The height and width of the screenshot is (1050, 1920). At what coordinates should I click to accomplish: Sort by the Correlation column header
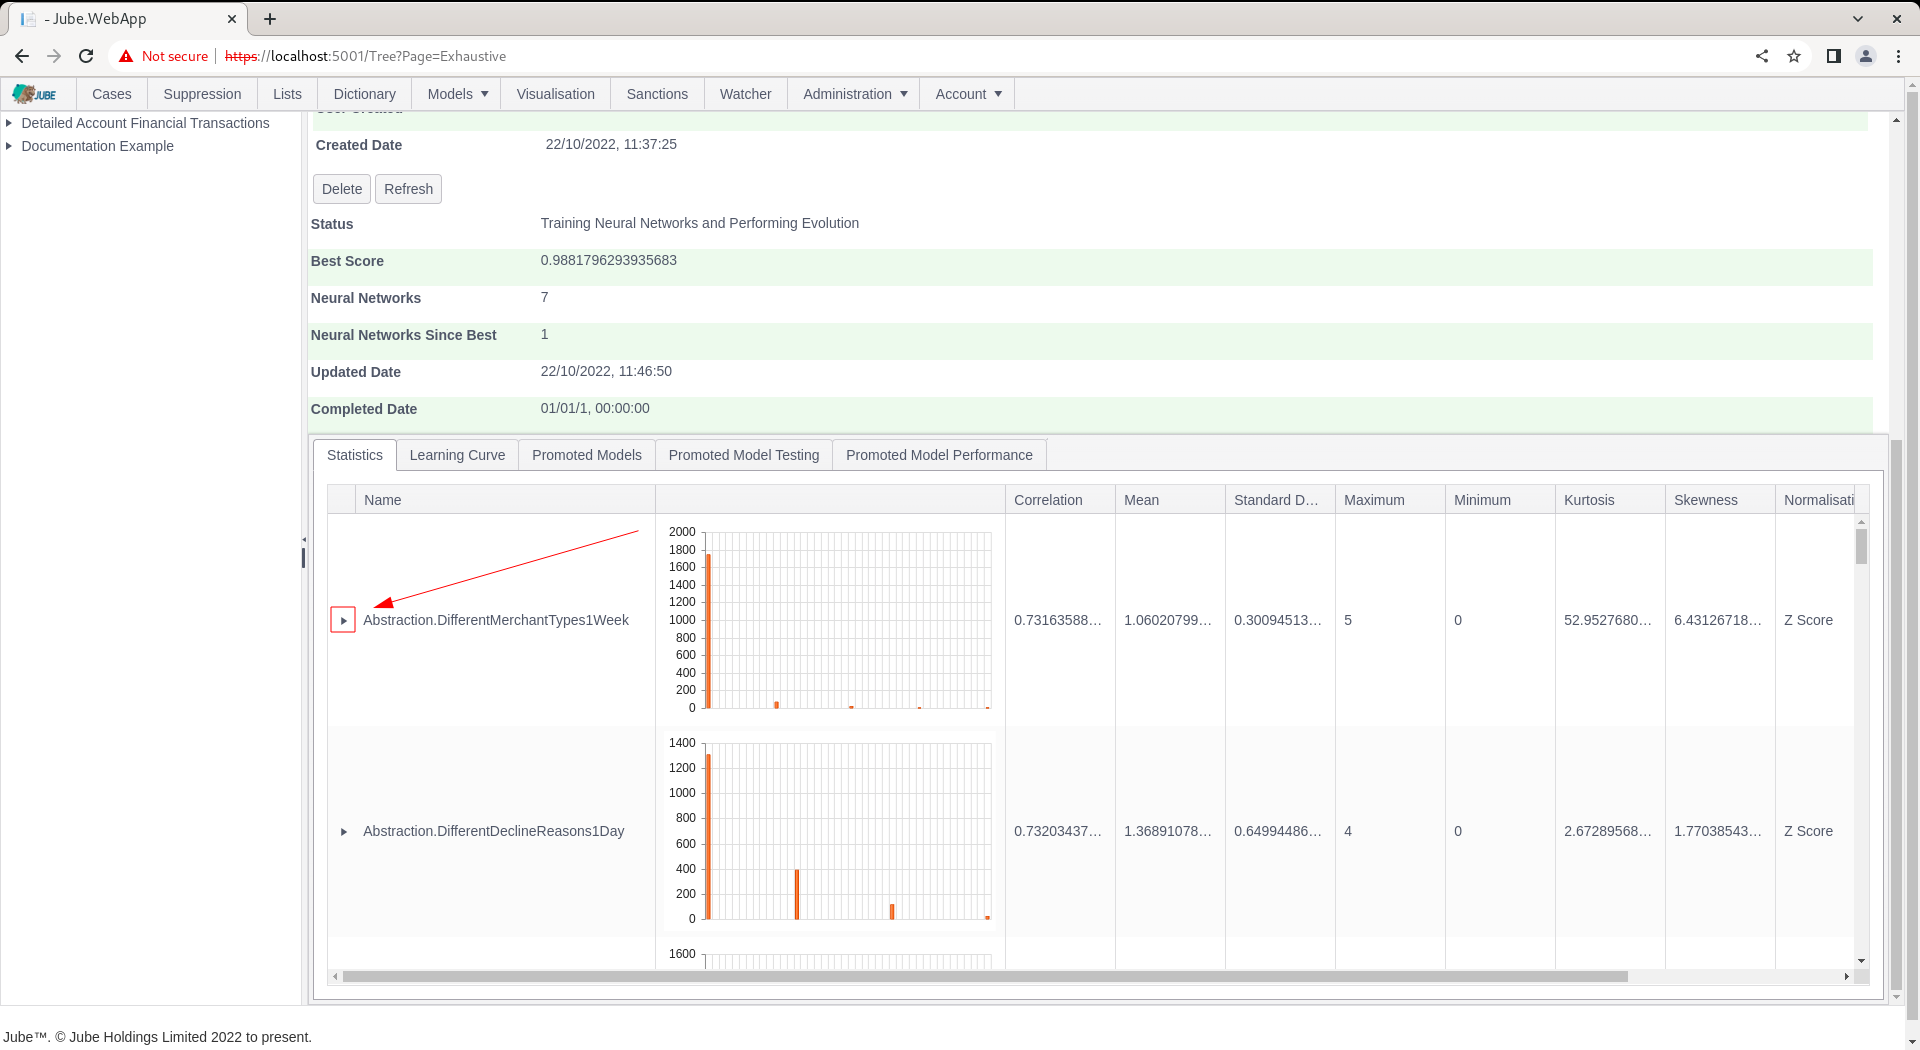tap(1060, 500)
